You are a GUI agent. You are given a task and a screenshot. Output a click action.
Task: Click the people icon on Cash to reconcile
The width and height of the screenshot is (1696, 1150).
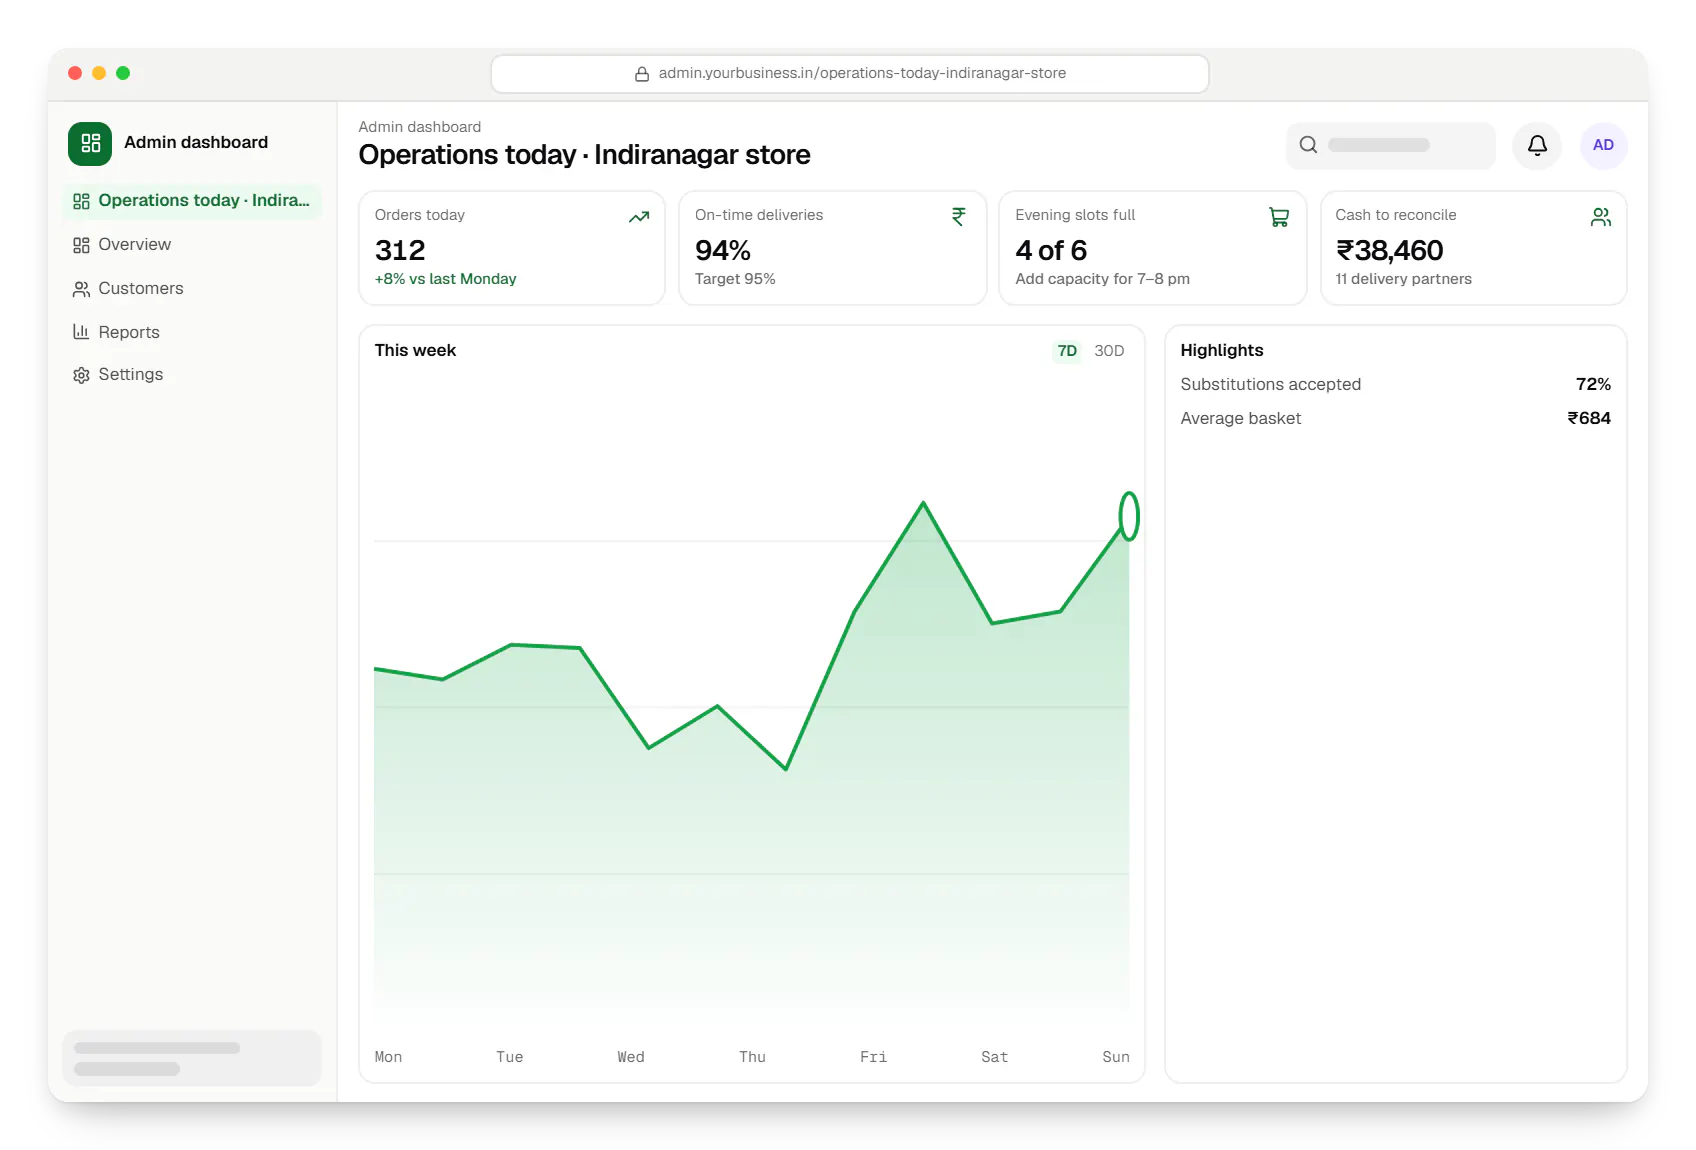1600,217
